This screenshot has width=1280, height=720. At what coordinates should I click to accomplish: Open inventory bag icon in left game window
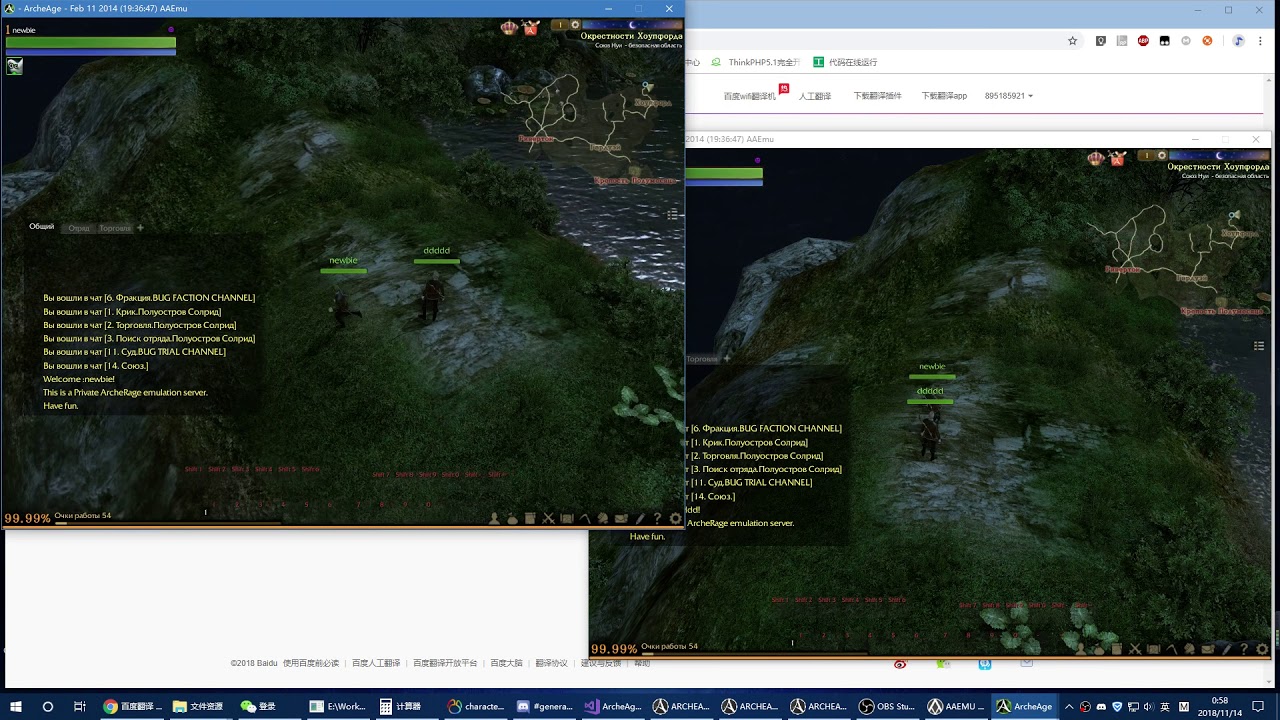(512, 519)
